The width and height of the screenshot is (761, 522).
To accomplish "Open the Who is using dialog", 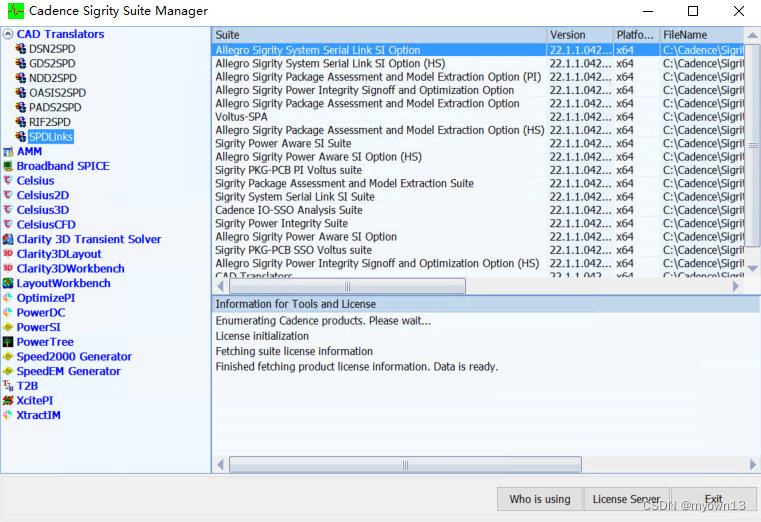I will pyautogui.click(x=540, y=499).
